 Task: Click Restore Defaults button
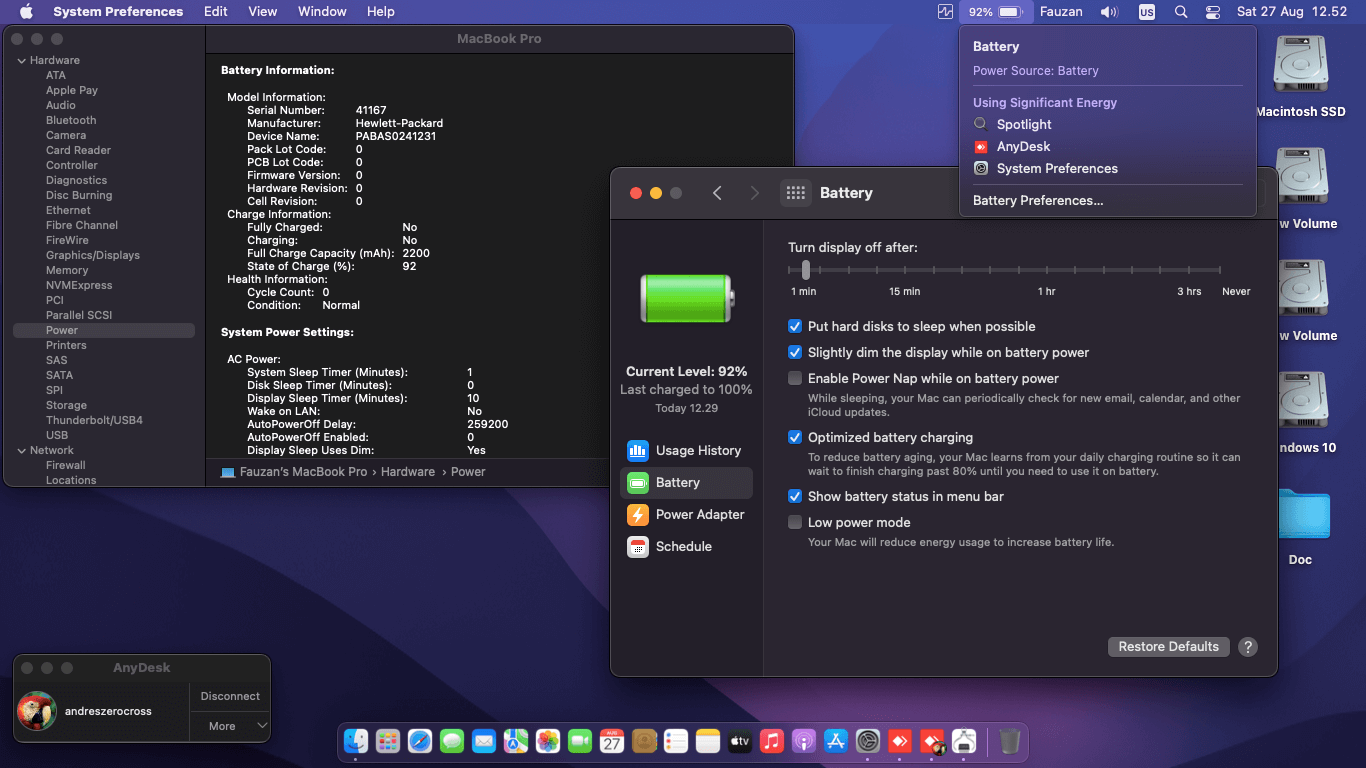(1168, 646)
